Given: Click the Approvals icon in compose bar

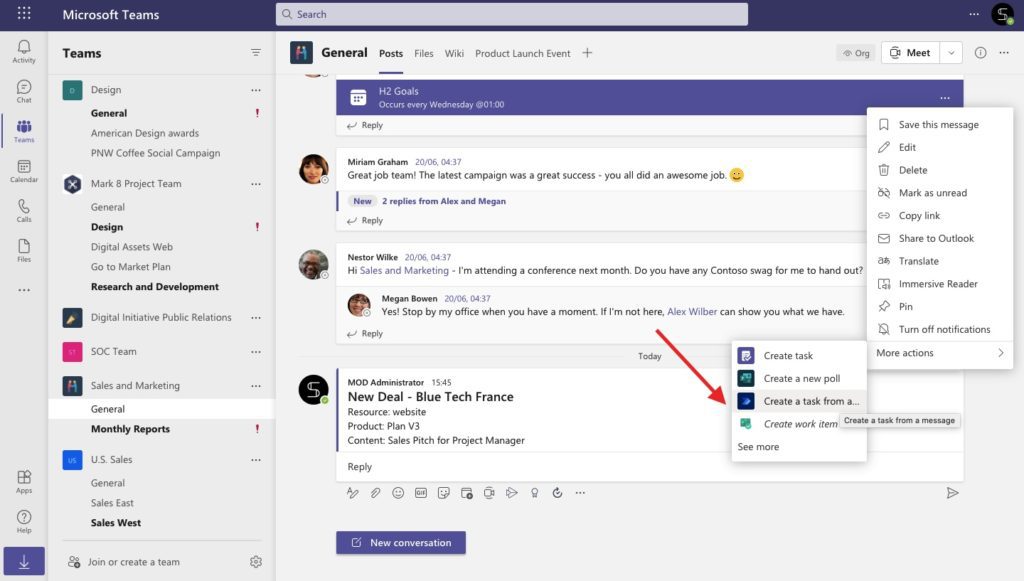Looking at the screenshot, I should [557, 493].
